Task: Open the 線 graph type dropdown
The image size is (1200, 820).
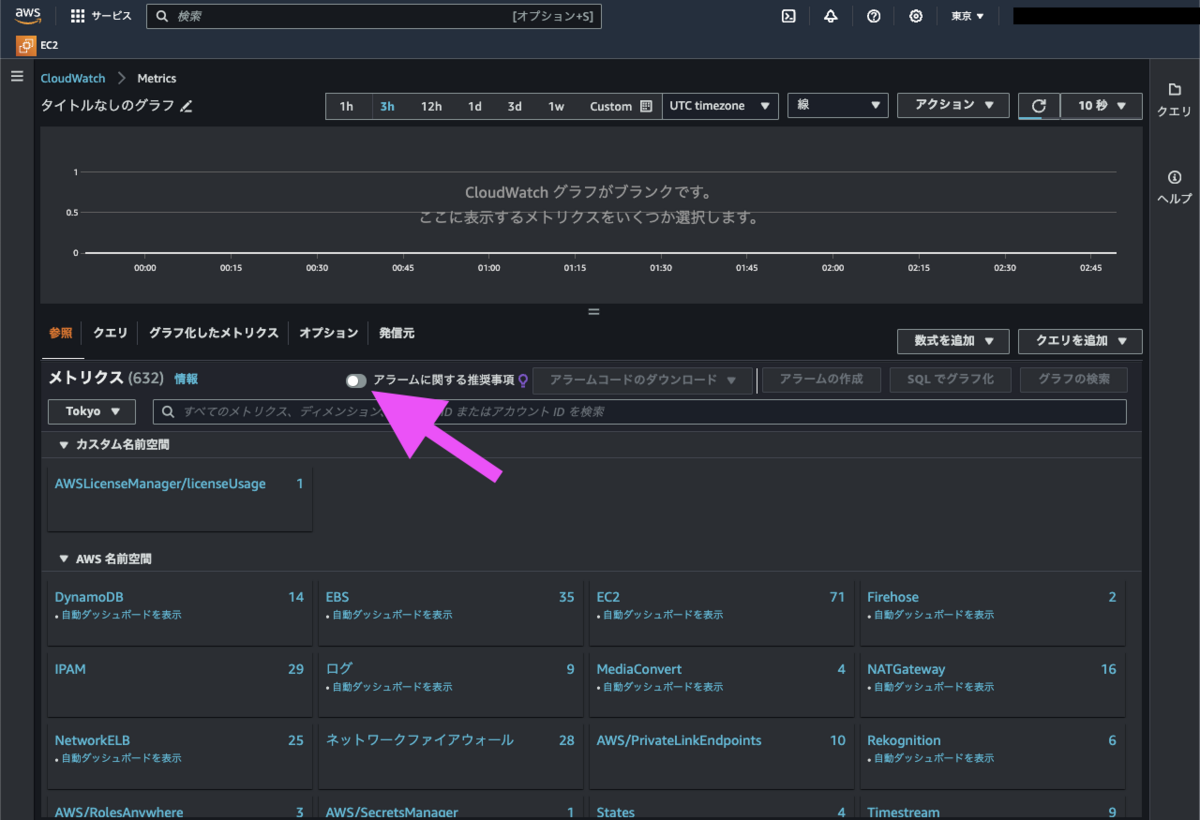Action: tap(838, 105)
